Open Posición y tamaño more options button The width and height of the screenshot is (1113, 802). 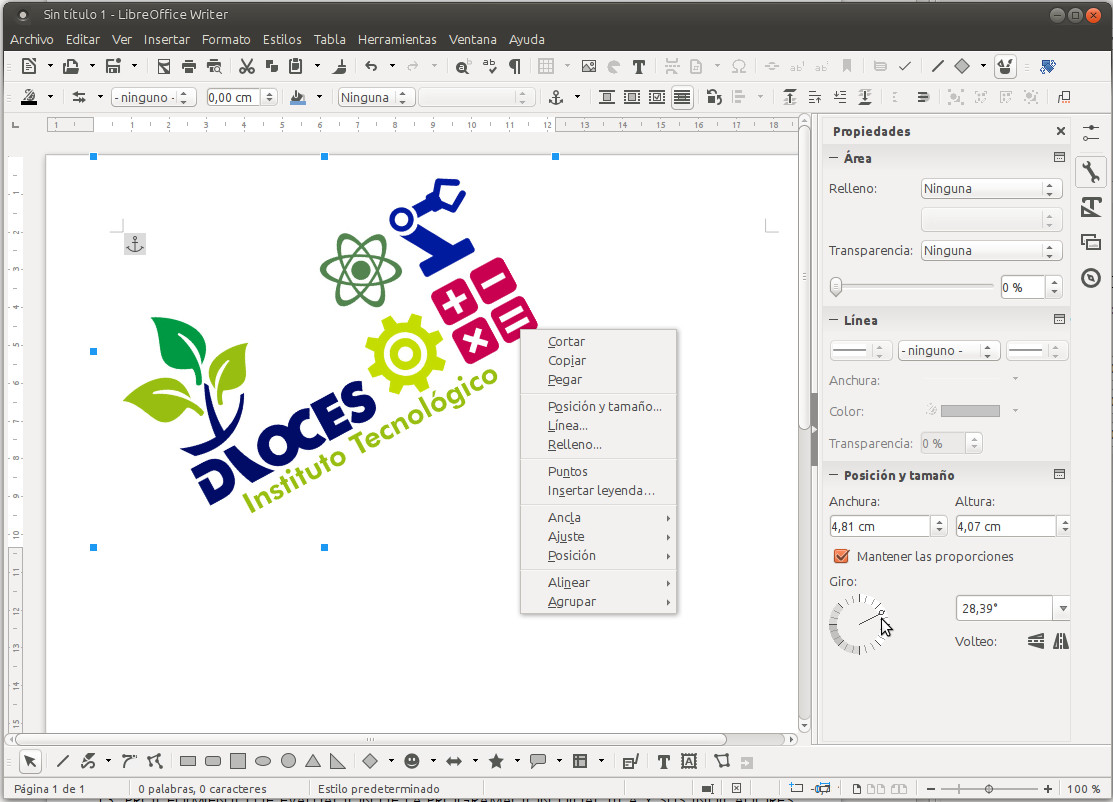coord(1059,474)
